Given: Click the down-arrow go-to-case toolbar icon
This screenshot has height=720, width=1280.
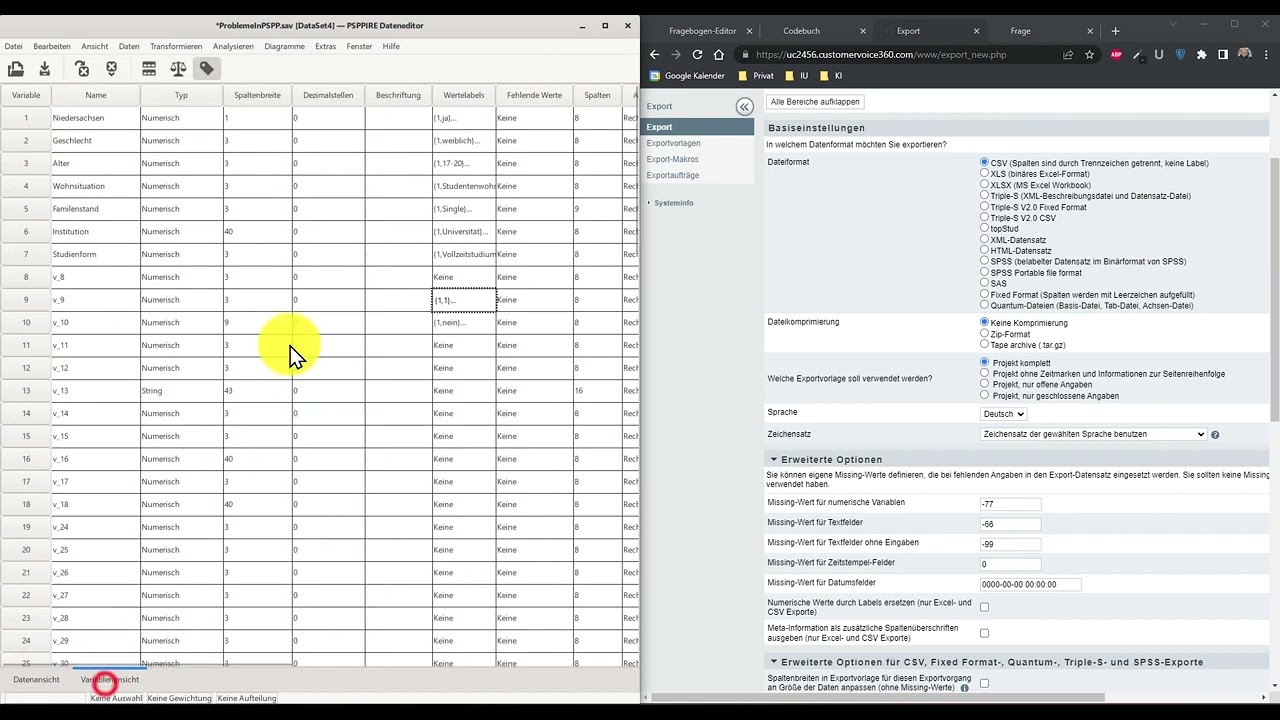Looking at the screenshot, I should point(112,69).
